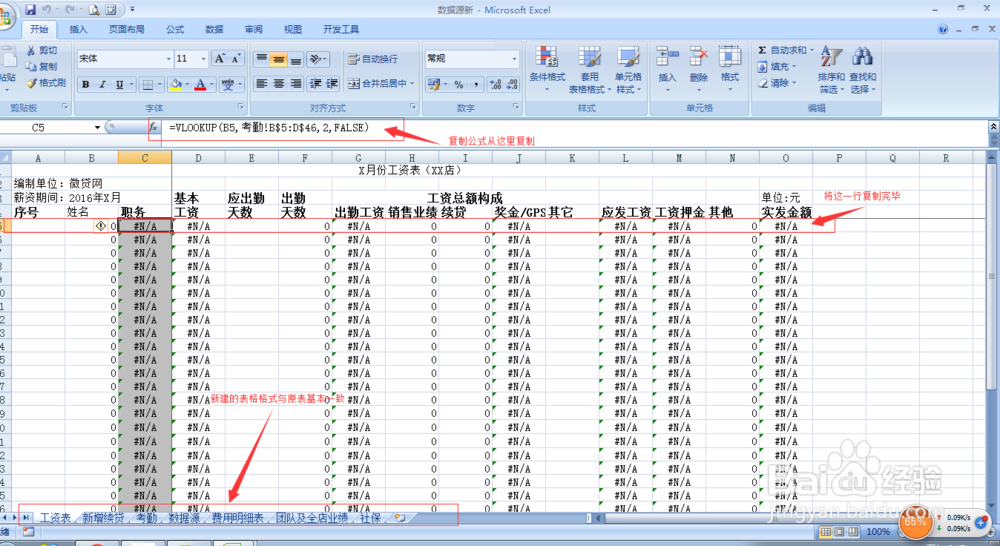Select column D header
Image resolution: width=1000 pixels, height=546 pixels.
(x=198, y=158)
